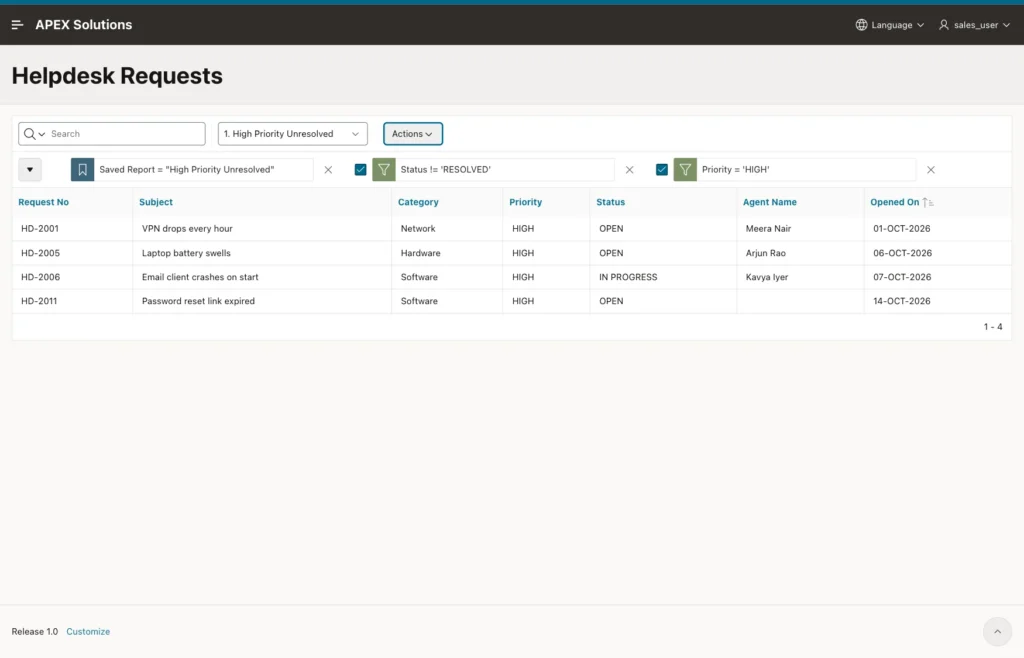1024x658 pixels.
Task: Click the scroll-to-top arrow button
Action: (997, 631)
